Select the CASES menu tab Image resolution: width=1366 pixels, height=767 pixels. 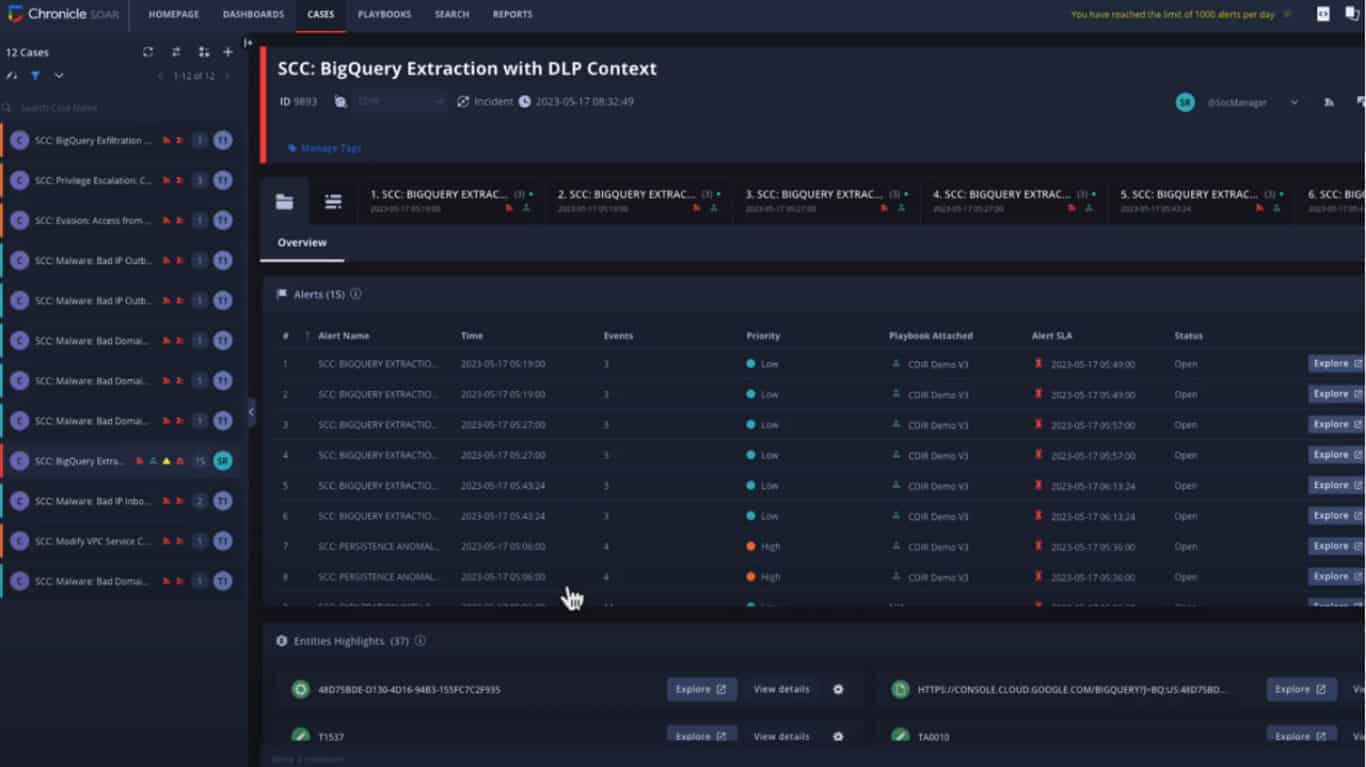(x=321, y=14)
